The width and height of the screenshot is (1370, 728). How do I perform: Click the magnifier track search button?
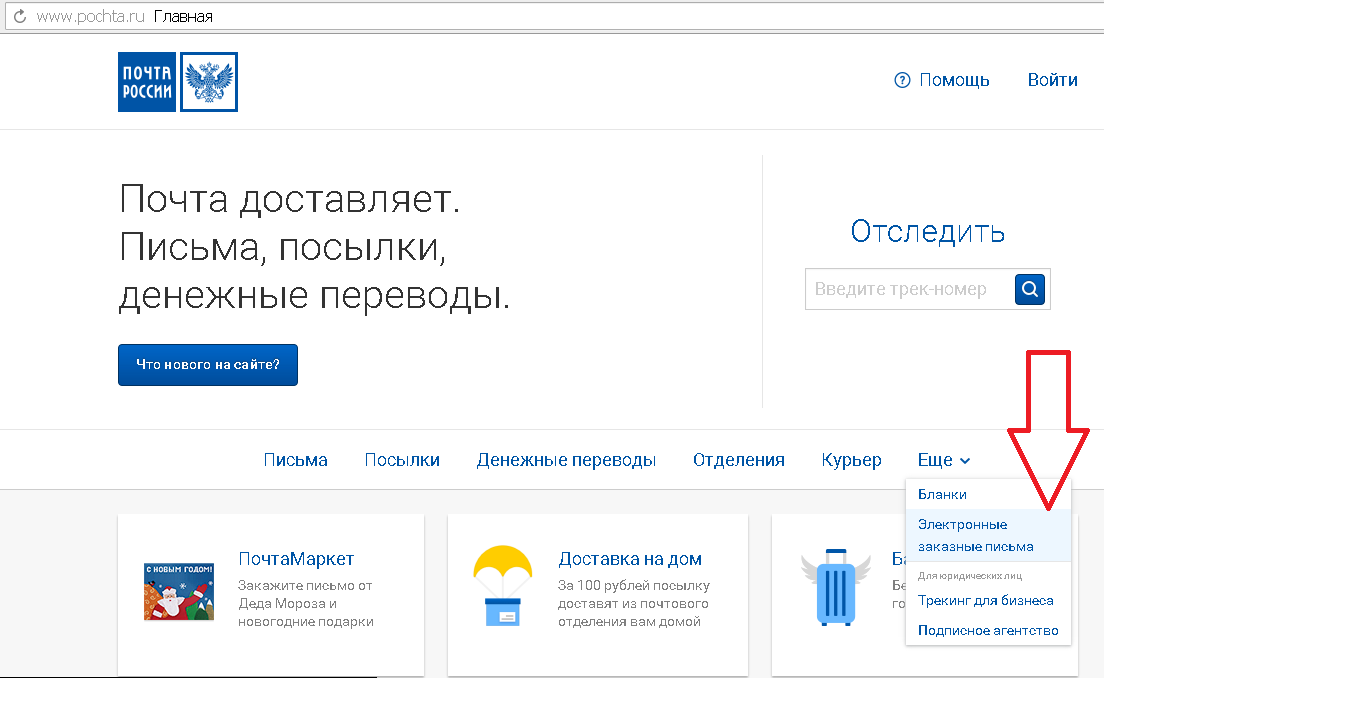(1030, 290)
